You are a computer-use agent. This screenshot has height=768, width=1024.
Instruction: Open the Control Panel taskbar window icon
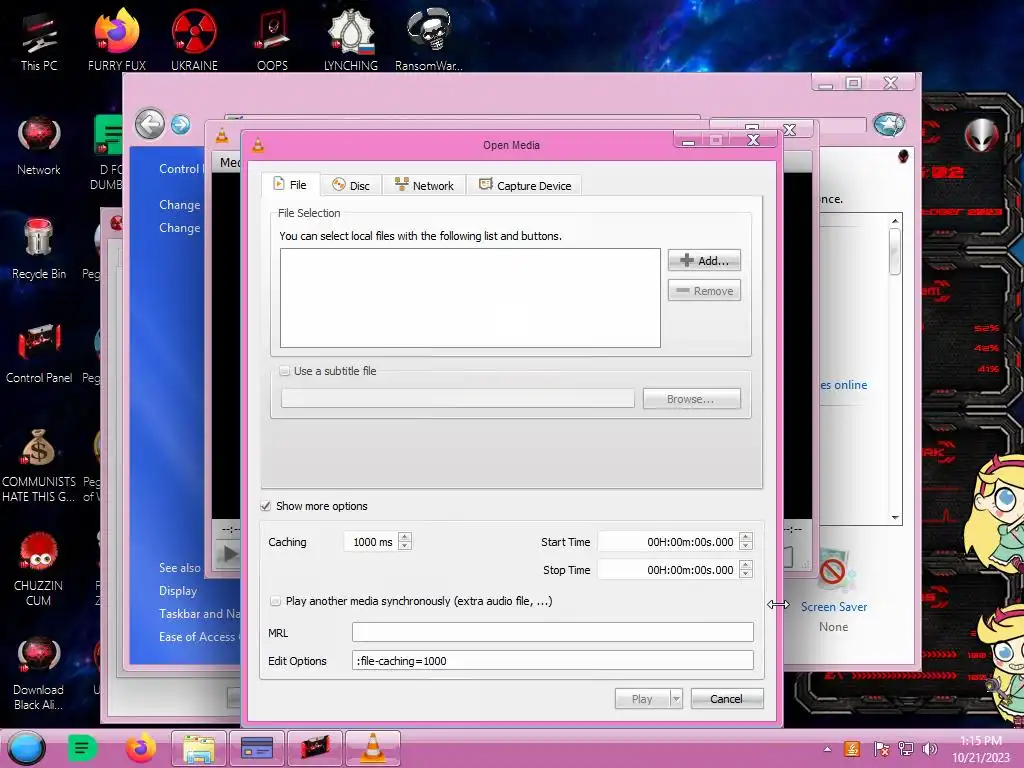point(257,748)
